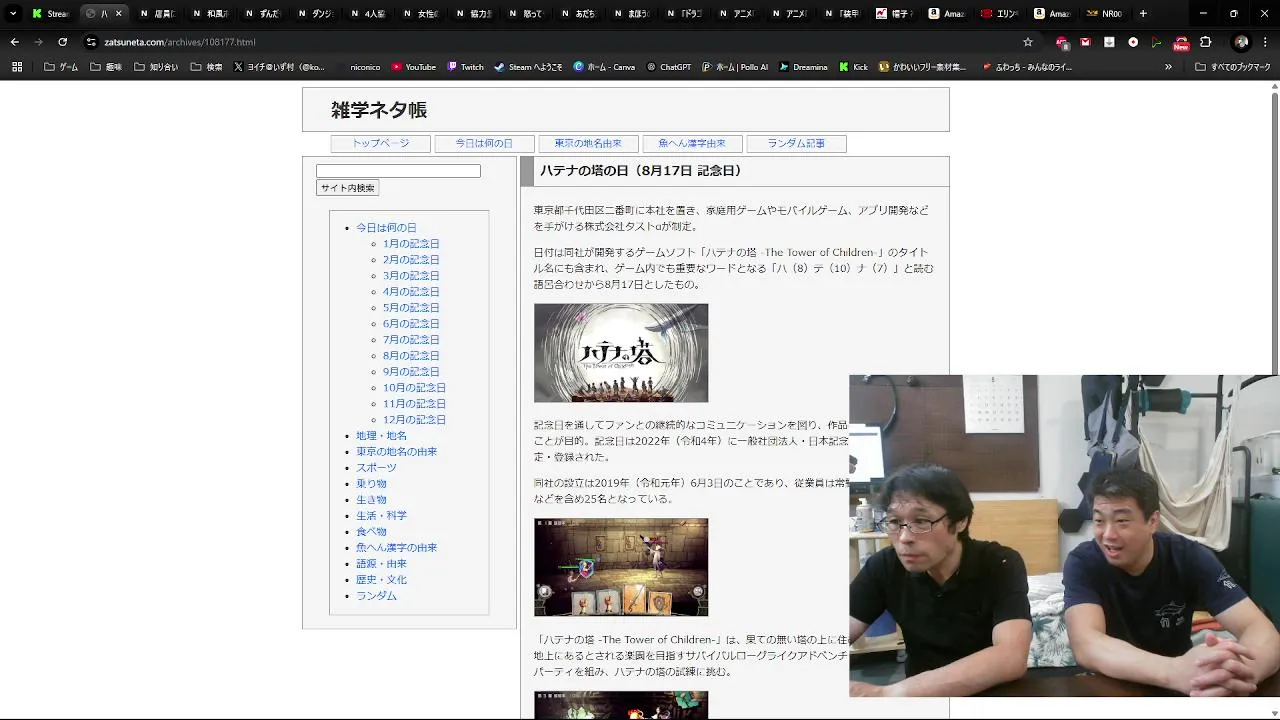Click the 雑学ネタ帳 site title

pyautogui.click(x=379, y=110)
